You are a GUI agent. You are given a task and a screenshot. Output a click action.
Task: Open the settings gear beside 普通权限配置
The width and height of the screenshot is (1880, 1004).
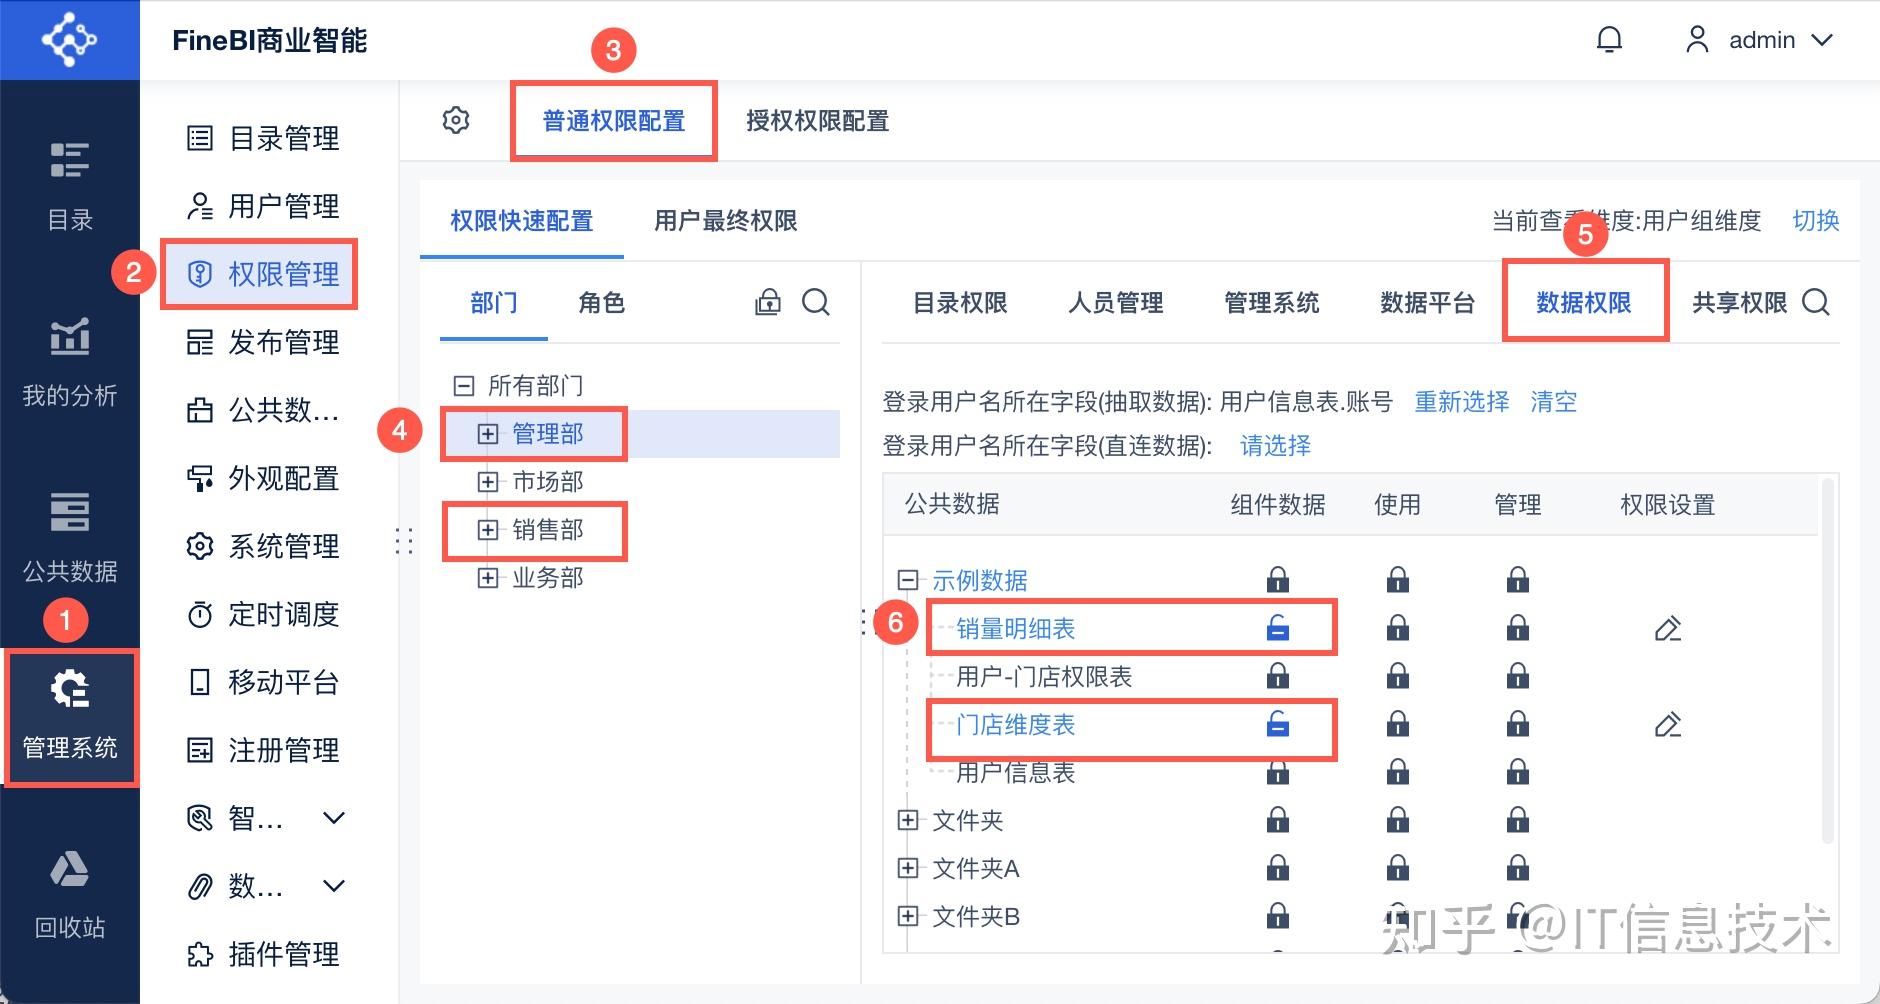click(456, 120)
